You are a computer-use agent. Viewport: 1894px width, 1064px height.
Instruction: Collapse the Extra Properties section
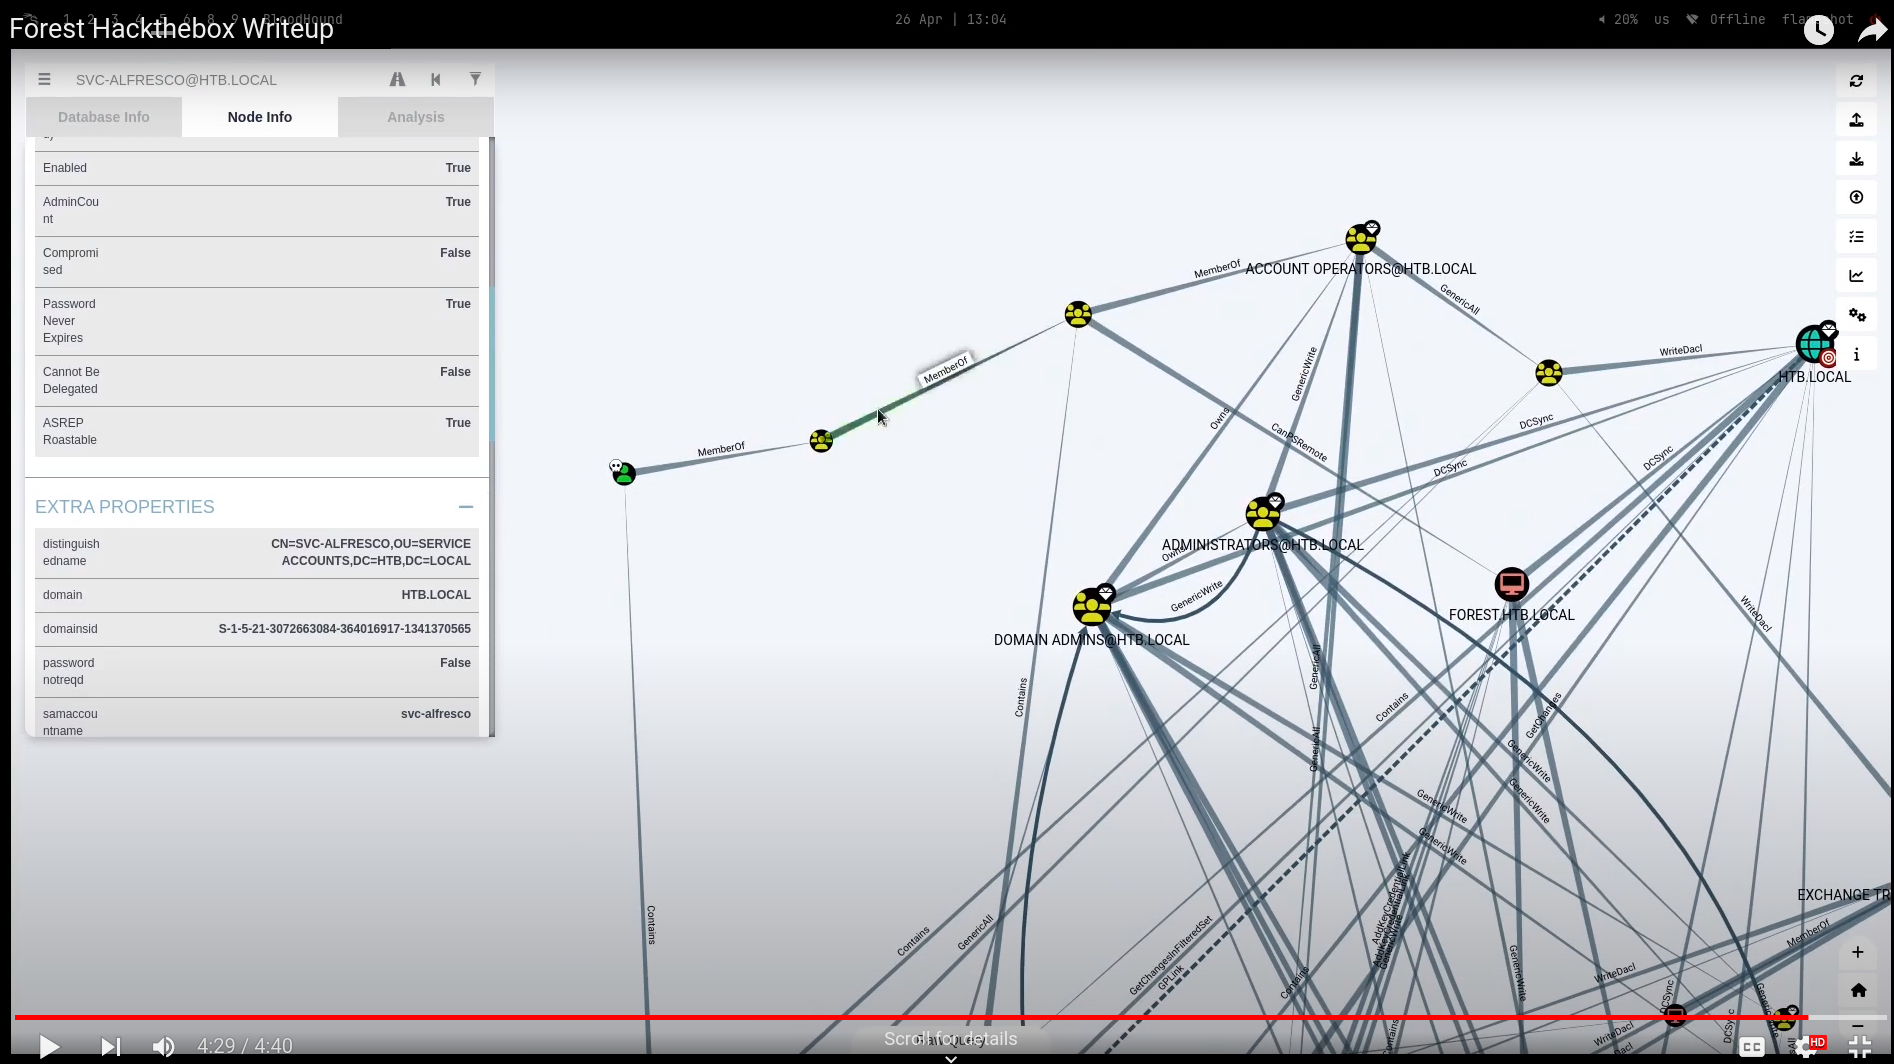(x=466, y=507)
